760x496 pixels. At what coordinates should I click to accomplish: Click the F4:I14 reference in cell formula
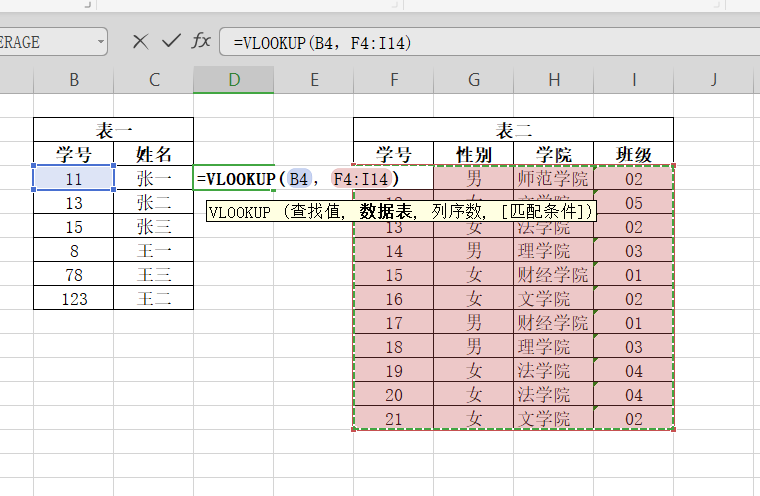click(361, 179)
